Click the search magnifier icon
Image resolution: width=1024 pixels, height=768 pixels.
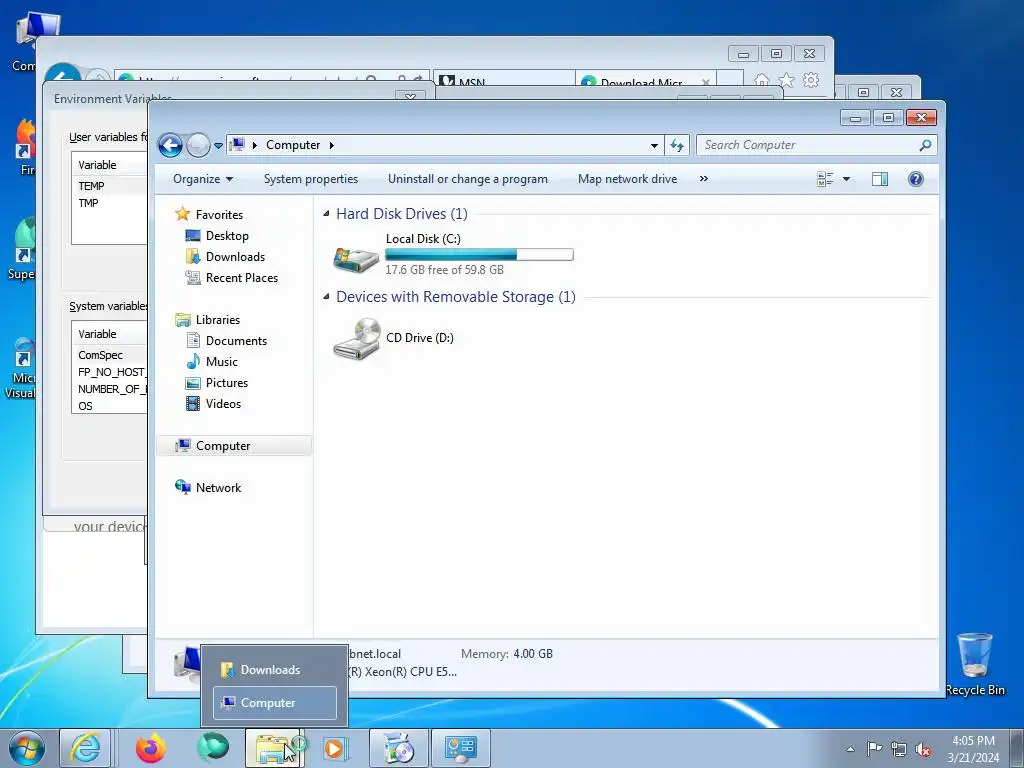925,145
